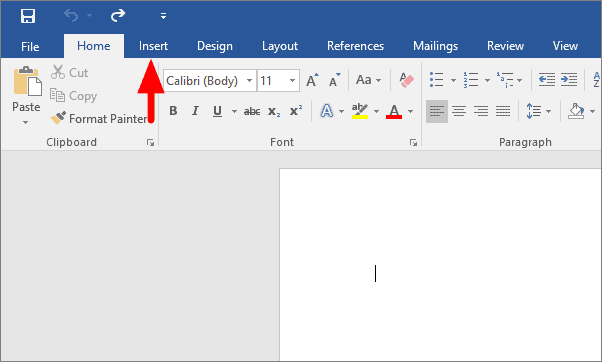Toggle Subscript formatting
The width and height of the screenshot is (602, 362).
(274, 111)
